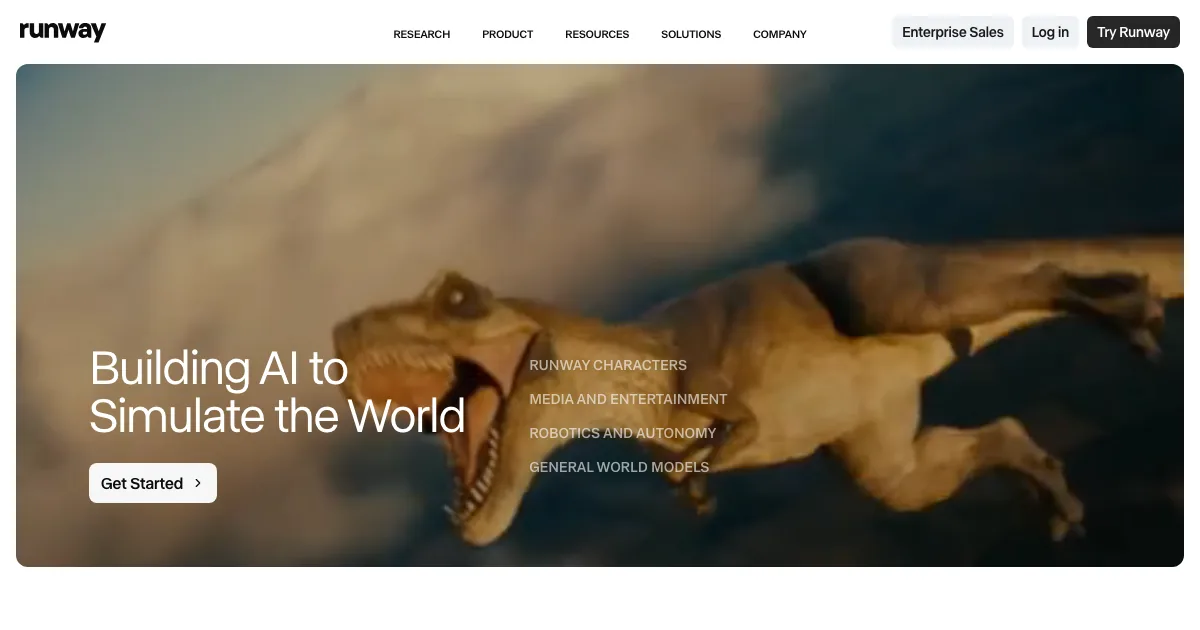Click the blank white area below the hero banner

(x=600, y=598)
